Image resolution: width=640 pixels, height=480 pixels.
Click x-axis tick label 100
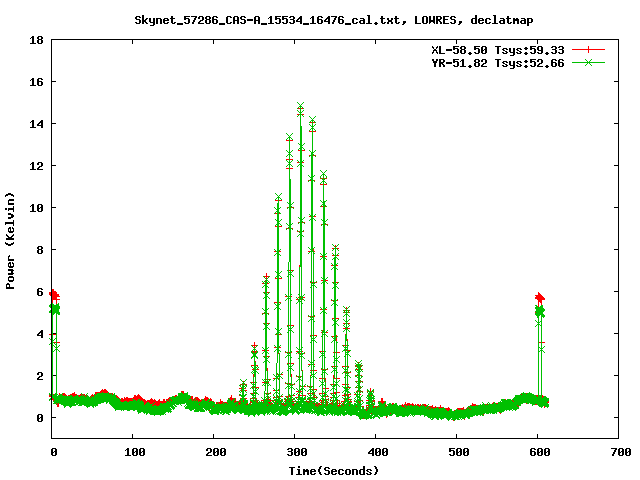(135, 452)
